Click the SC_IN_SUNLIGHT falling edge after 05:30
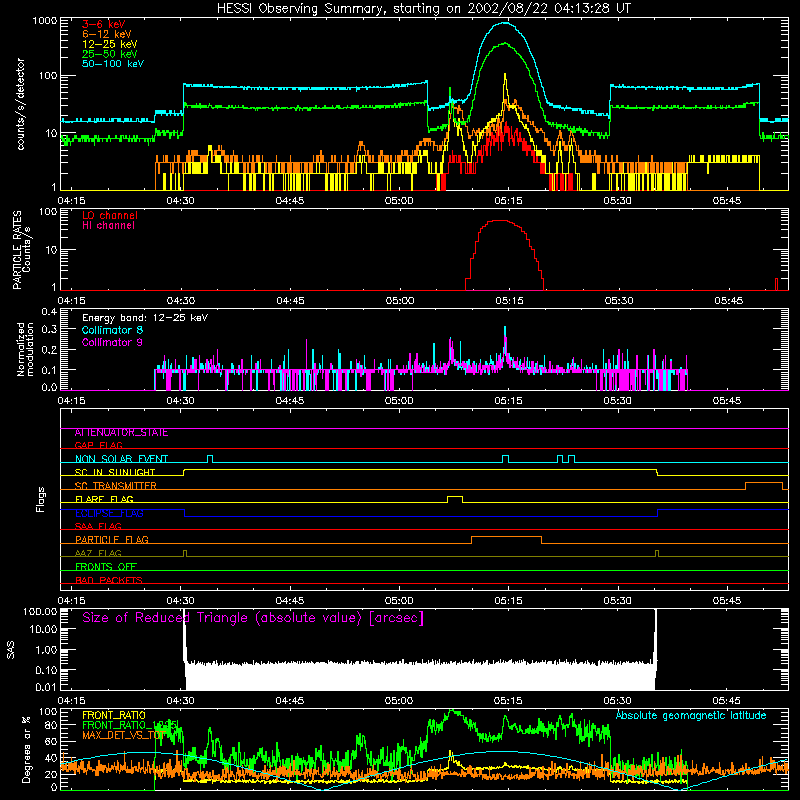Image resolution: width=800 pixels, height=800 pixels. tap(657, 472)
